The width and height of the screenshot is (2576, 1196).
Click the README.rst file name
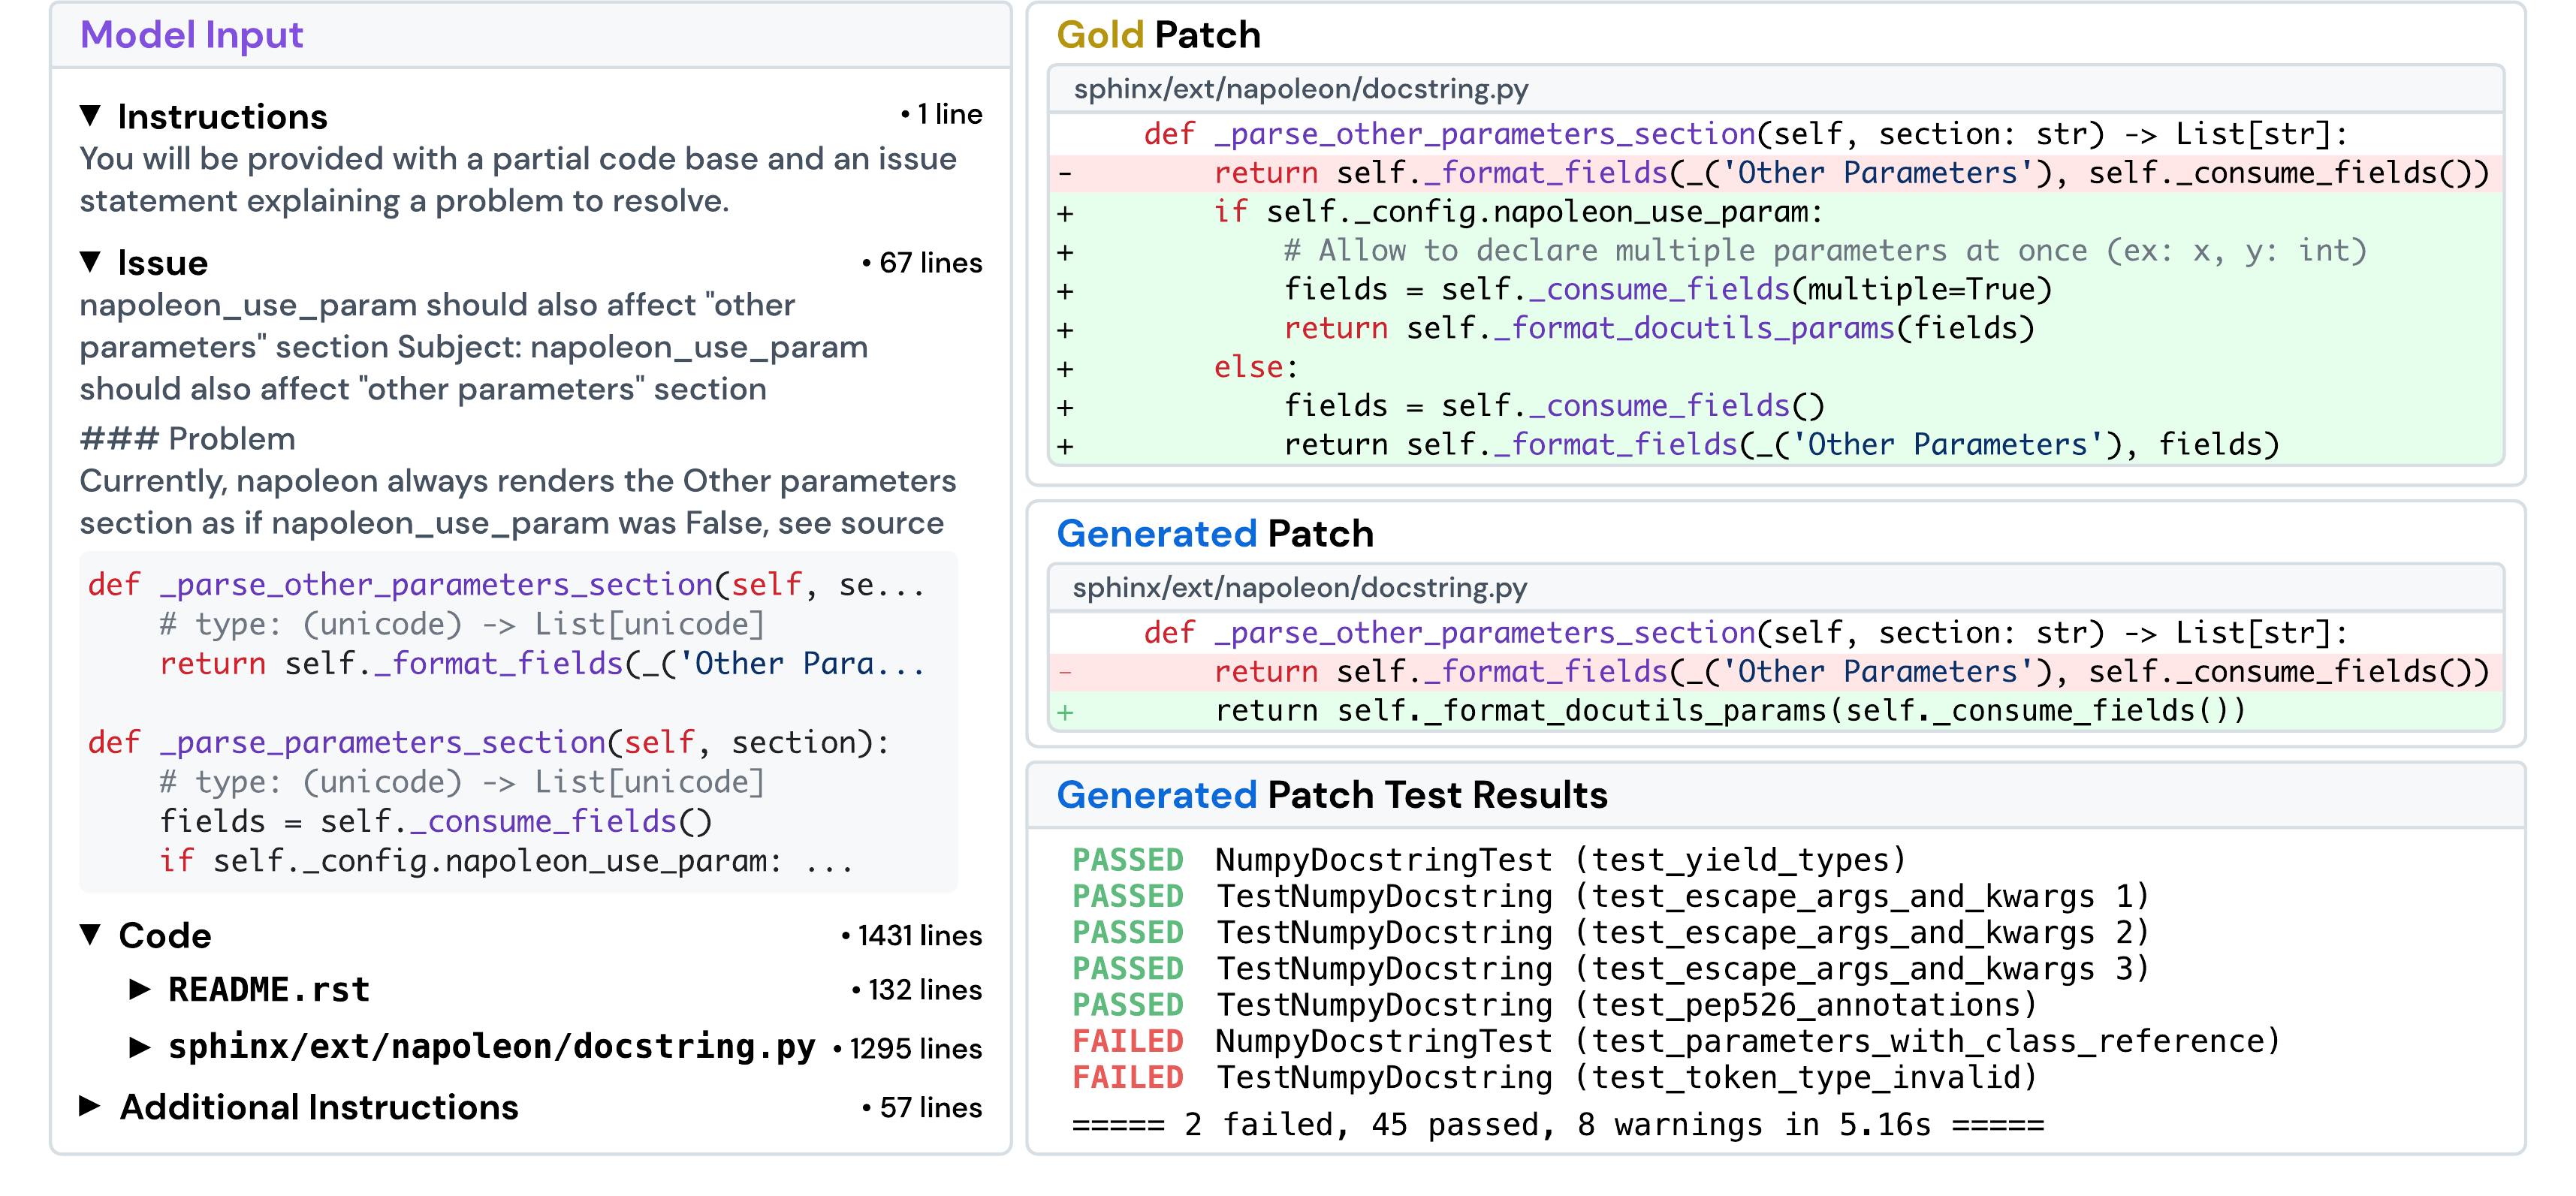click(269, 989)
